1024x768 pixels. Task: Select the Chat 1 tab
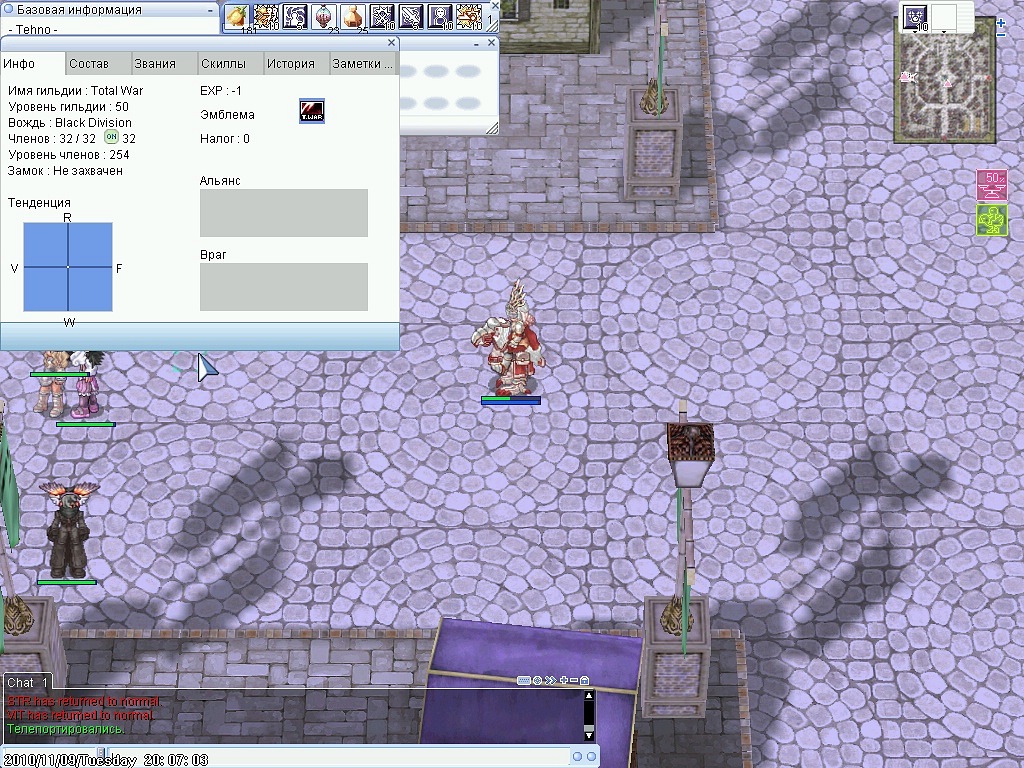click(x=27, y=682)
